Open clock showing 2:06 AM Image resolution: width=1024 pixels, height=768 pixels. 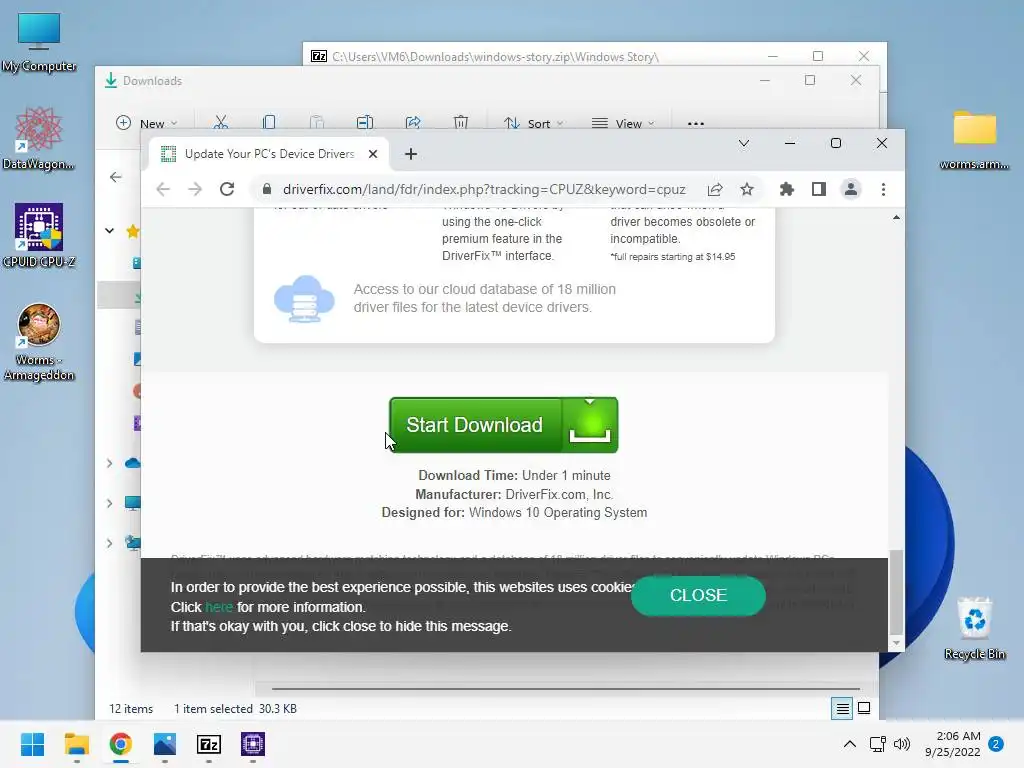coord(953,744)
